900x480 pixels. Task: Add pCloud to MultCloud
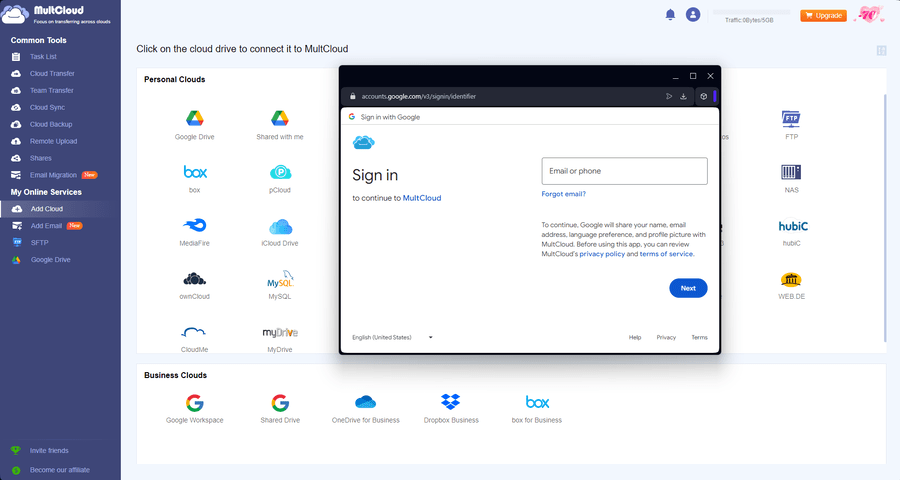[x=280, y=178]
